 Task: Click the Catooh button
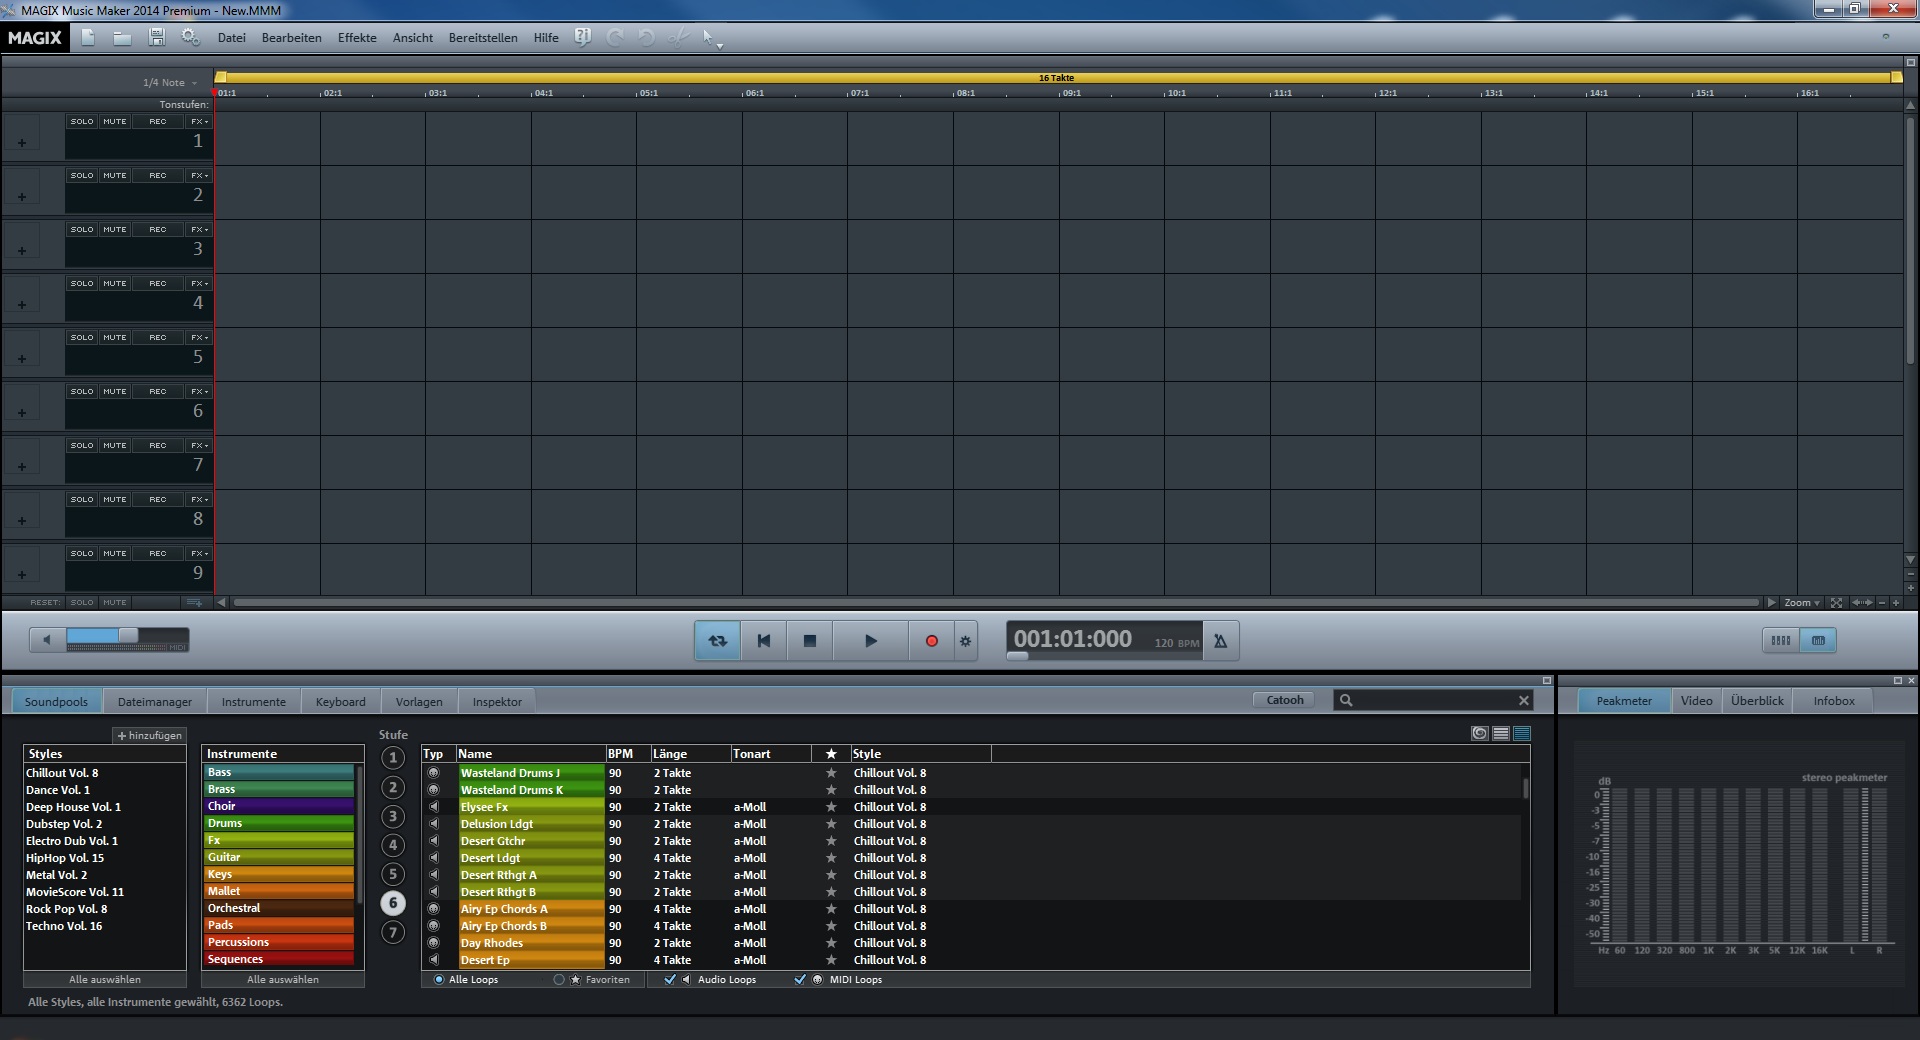point(1284,700)
